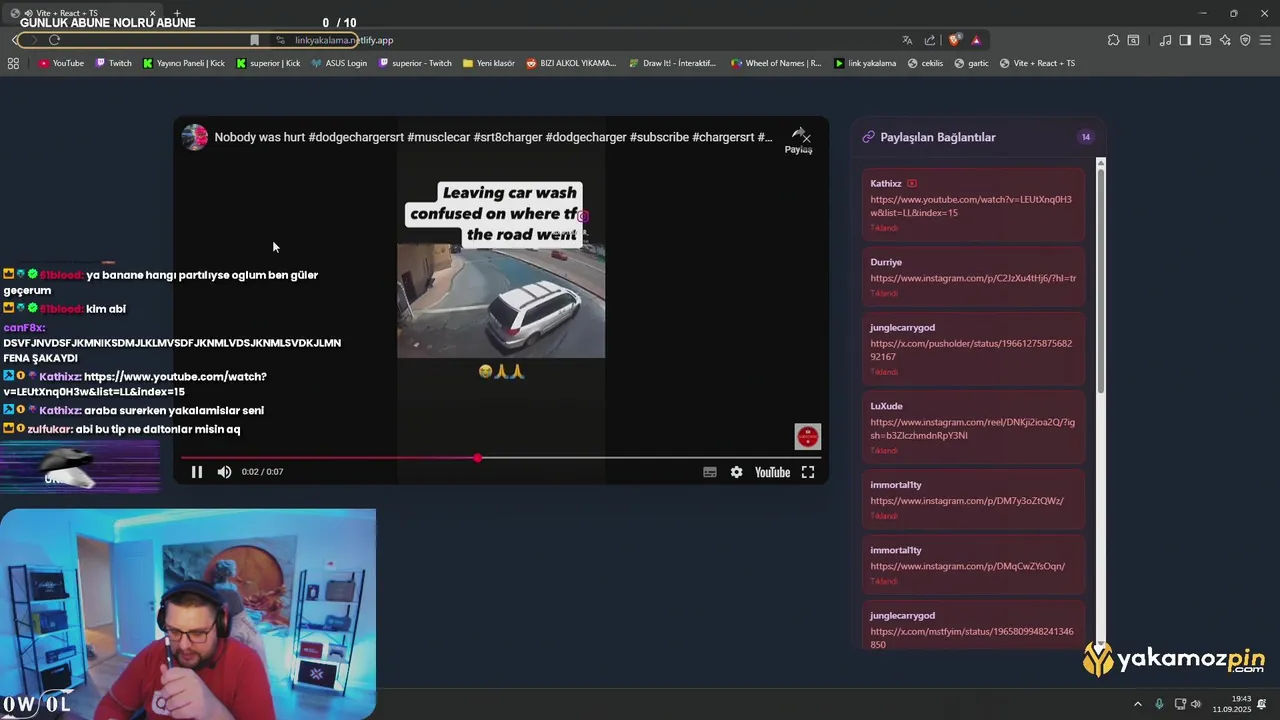Open the 'BIZI ALKOL YIKAMA' bookmark
Screen dimensions: 1280x720
(571, 63)
